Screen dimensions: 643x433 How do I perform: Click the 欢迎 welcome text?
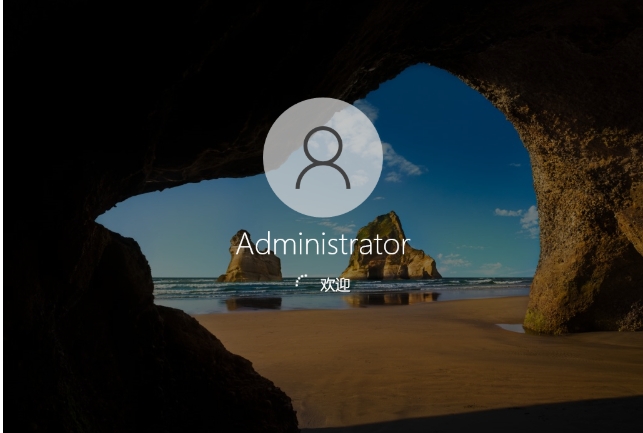click(x=335, y=285)
